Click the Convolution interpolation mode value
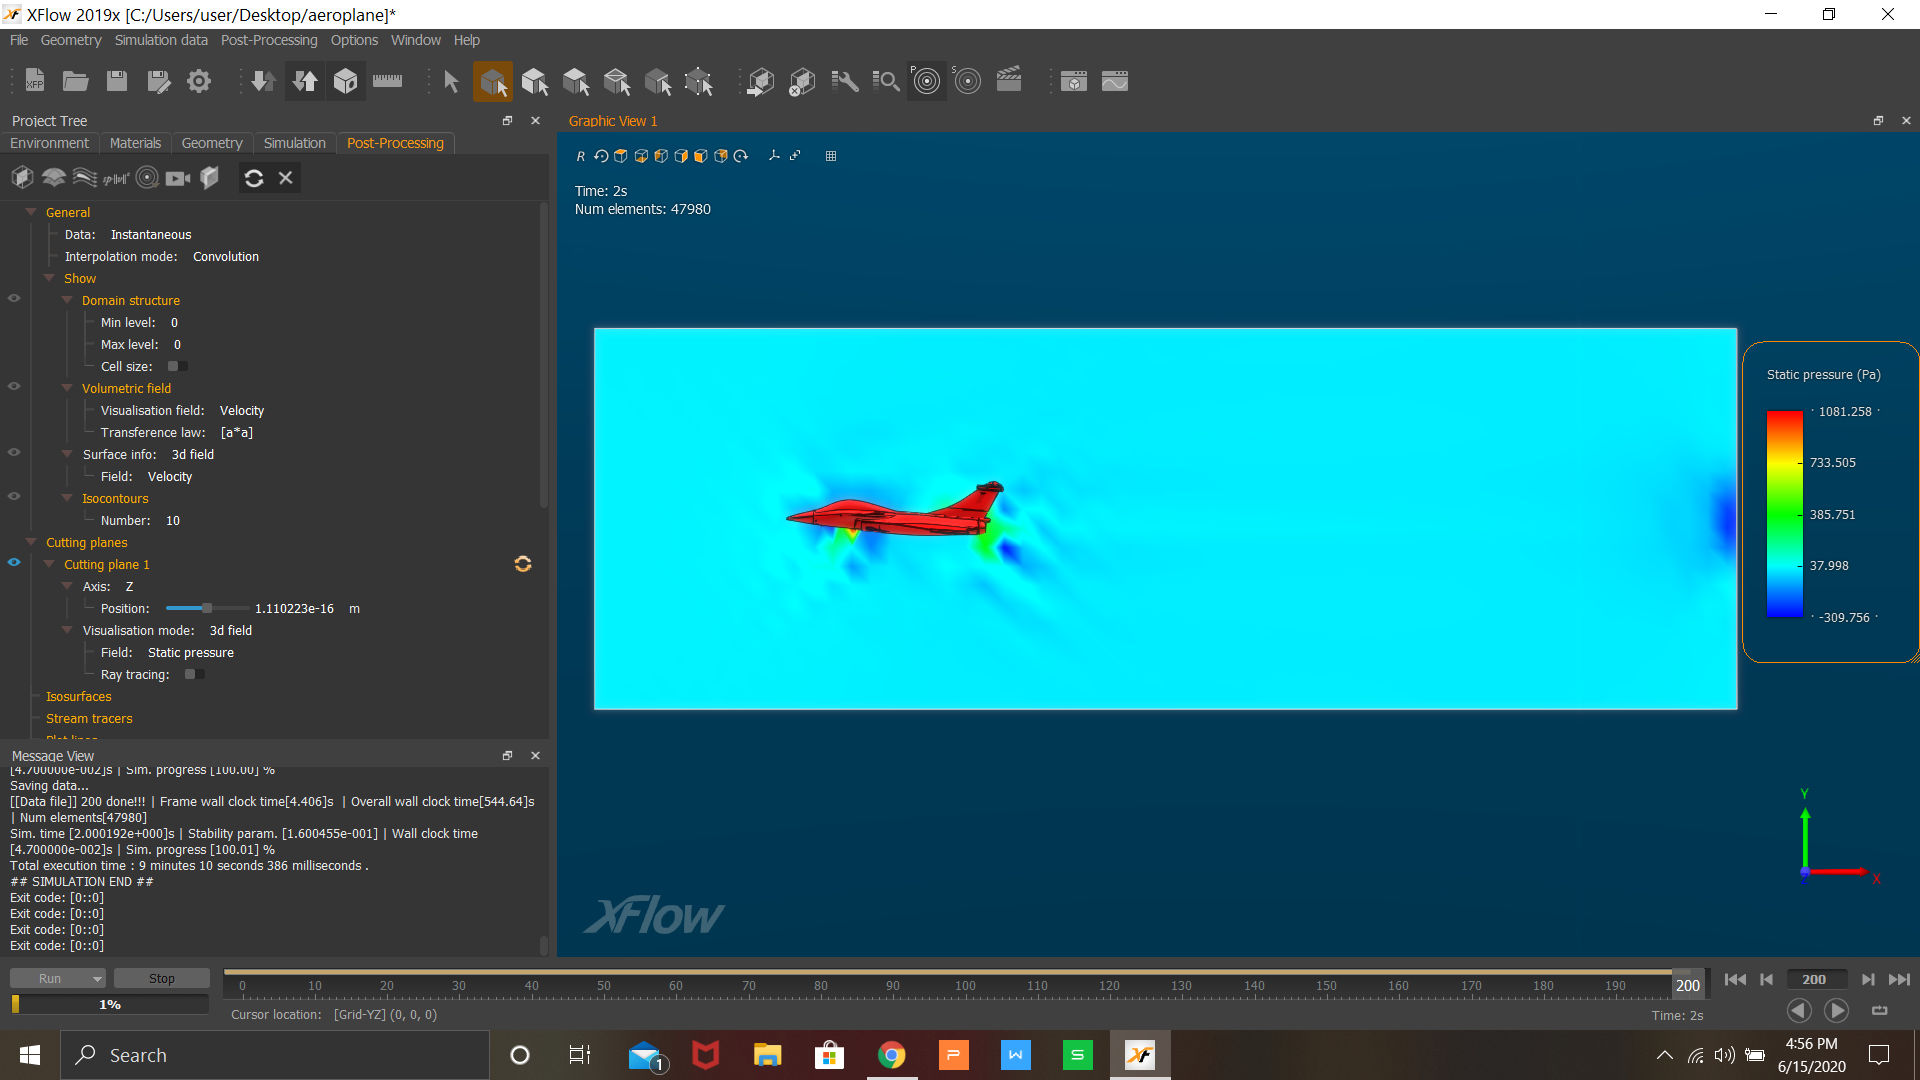 point(226,257)
